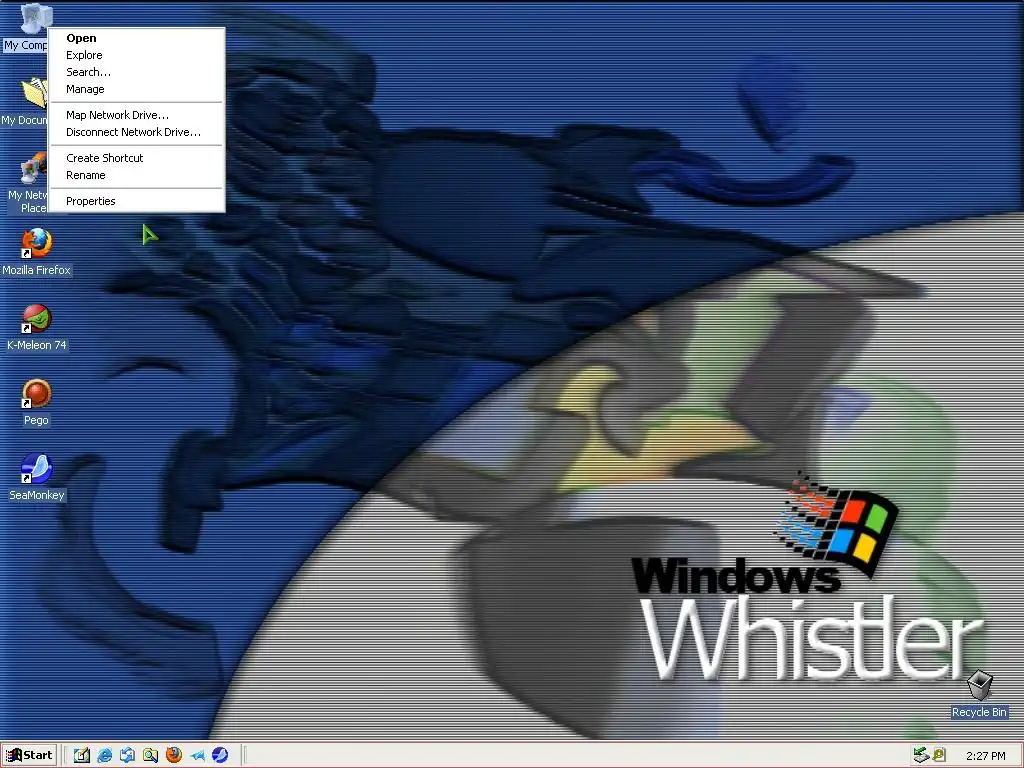Viewport: 1024px width, 768px height.
Task: Click the yellow key tray icon
Action: tap(939, 756)
